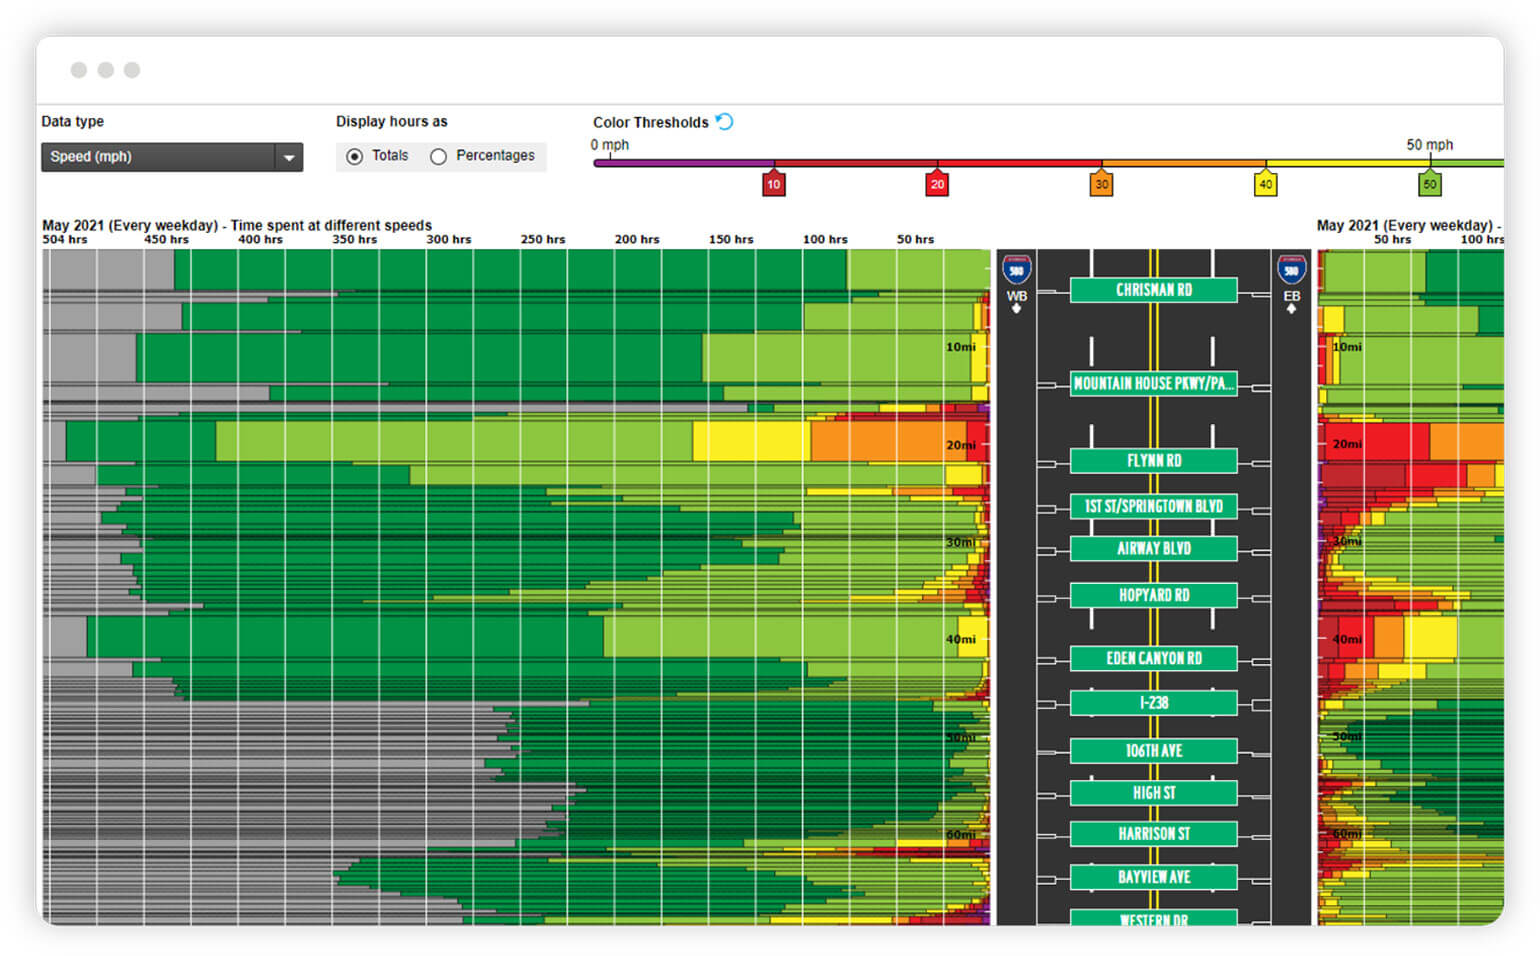The image size is (1540, 956).
Task: Select the Percentages radio button
Action: [438, 157]
